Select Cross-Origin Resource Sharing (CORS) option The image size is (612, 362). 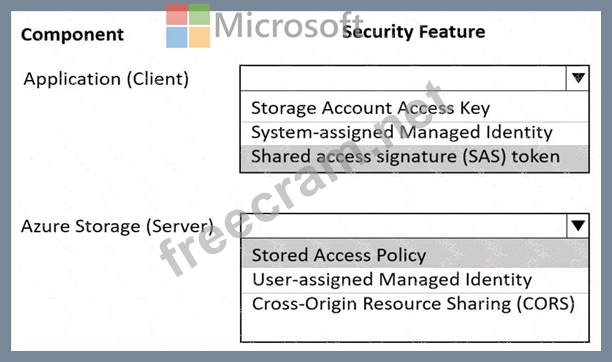[415, 304]
